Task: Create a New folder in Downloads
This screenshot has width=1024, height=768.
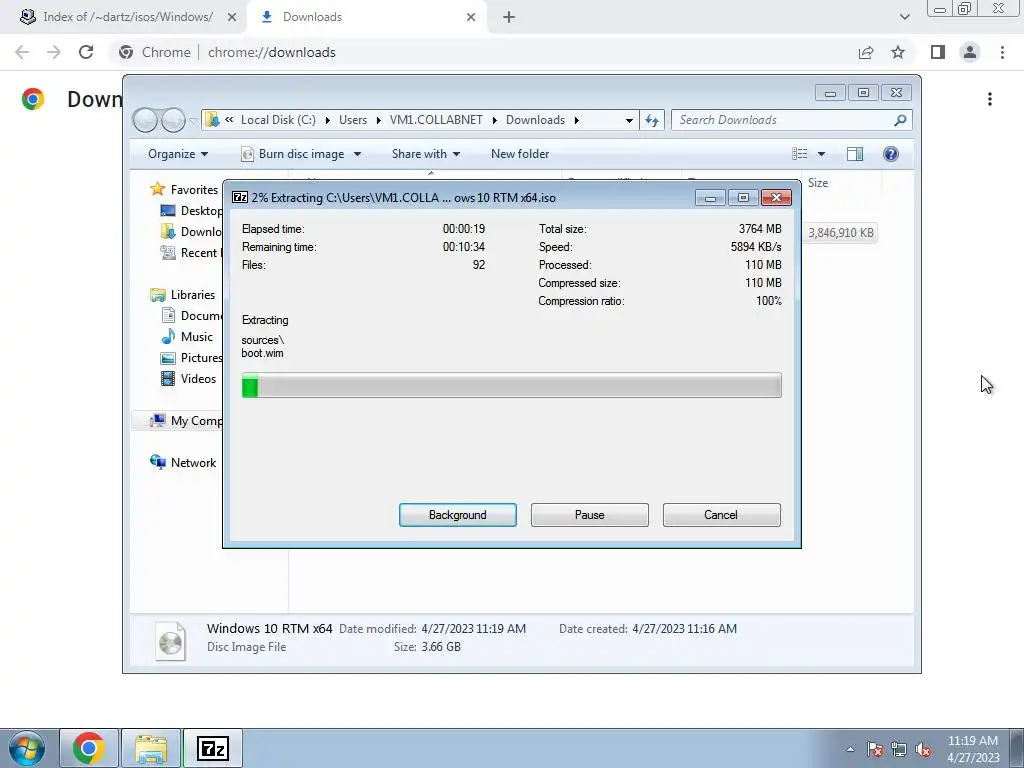Action: tap(520, 154)
